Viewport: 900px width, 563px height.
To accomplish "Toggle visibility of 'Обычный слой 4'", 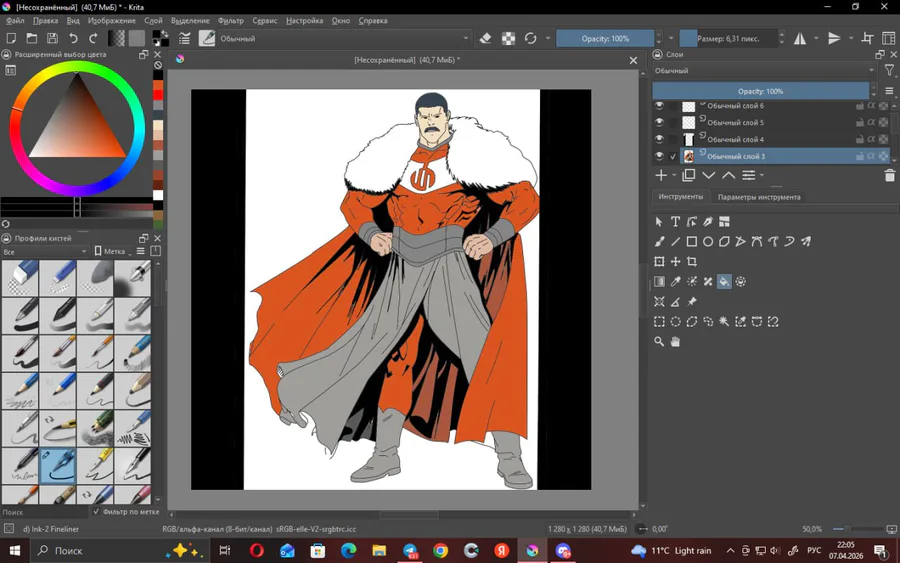I will [659, 139].
